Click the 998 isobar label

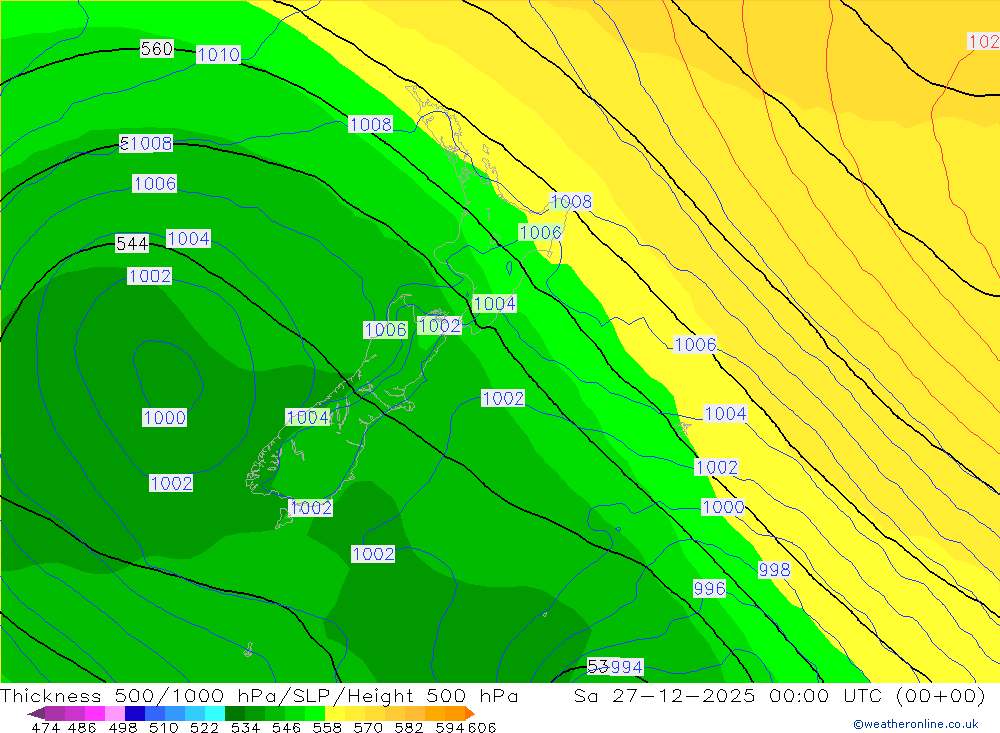coord(774,570)
